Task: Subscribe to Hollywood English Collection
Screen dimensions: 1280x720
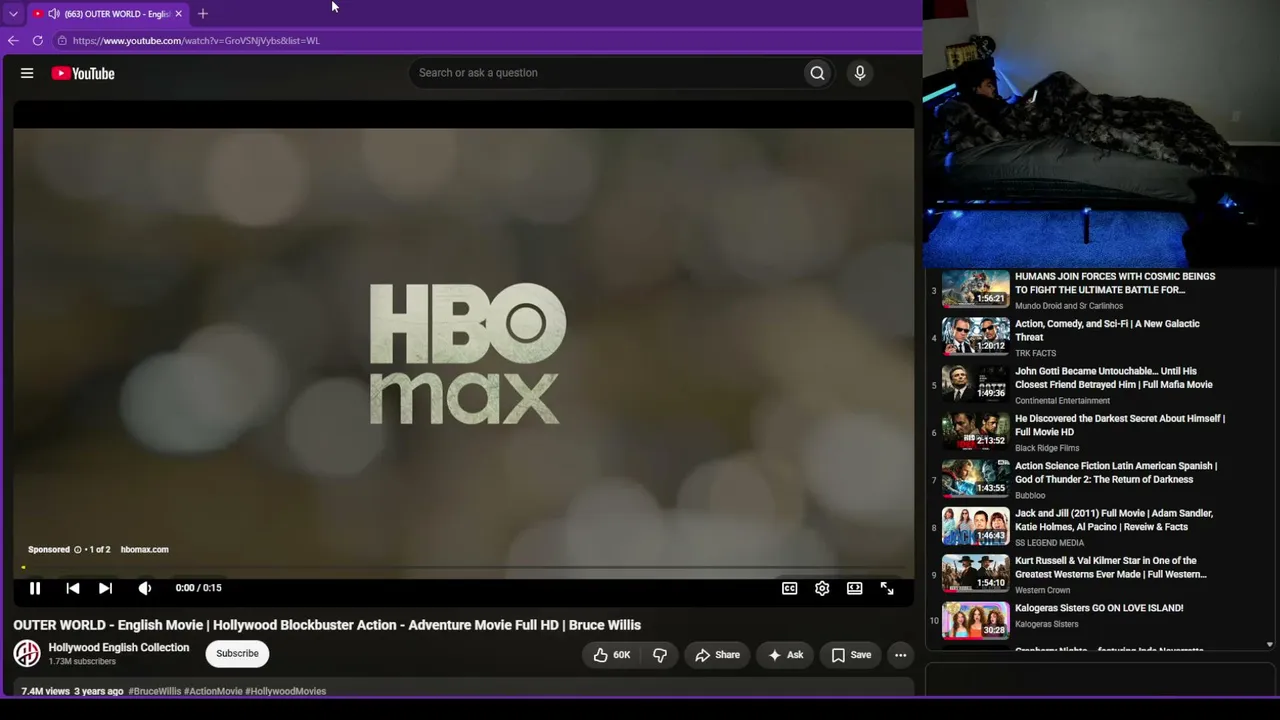Action: tap(237, 654)
